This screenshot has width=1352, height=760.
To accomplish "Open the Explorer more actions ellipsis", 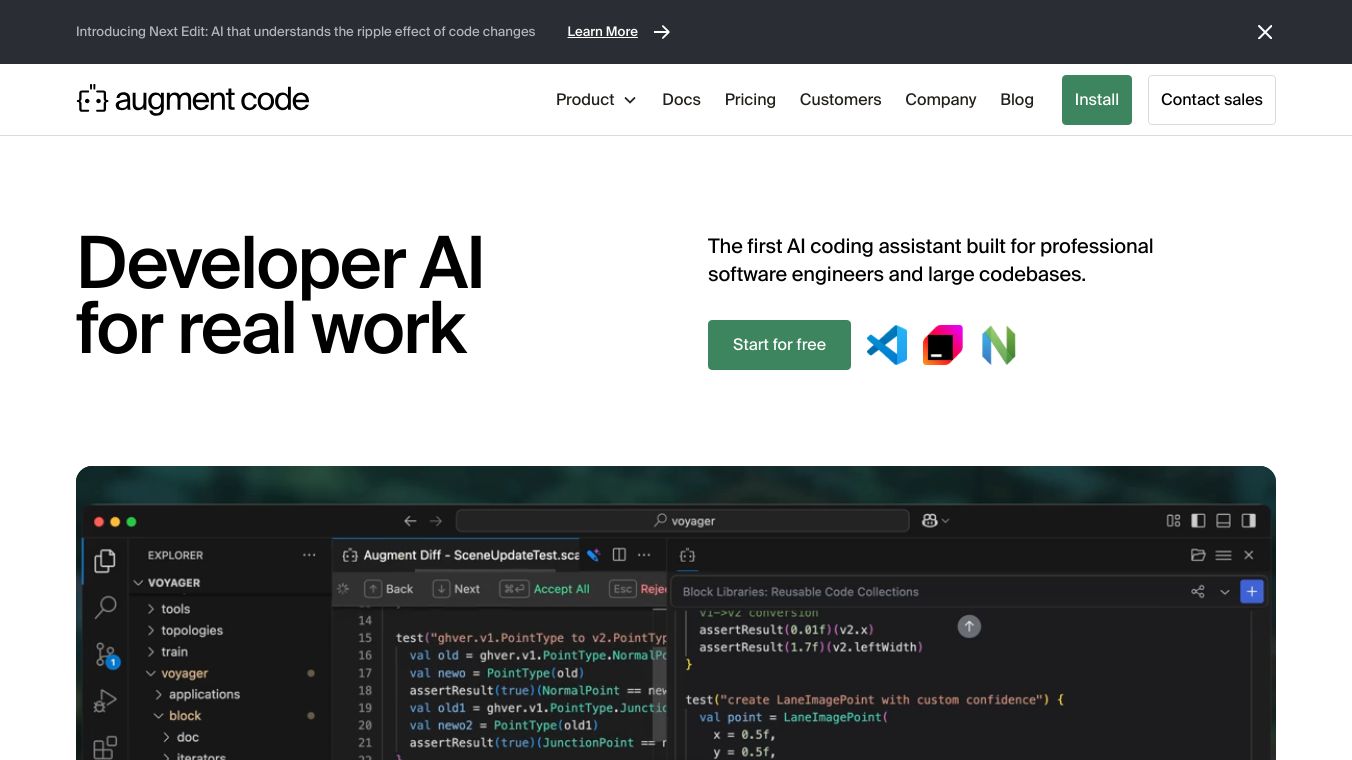I will tap(309, 555).
